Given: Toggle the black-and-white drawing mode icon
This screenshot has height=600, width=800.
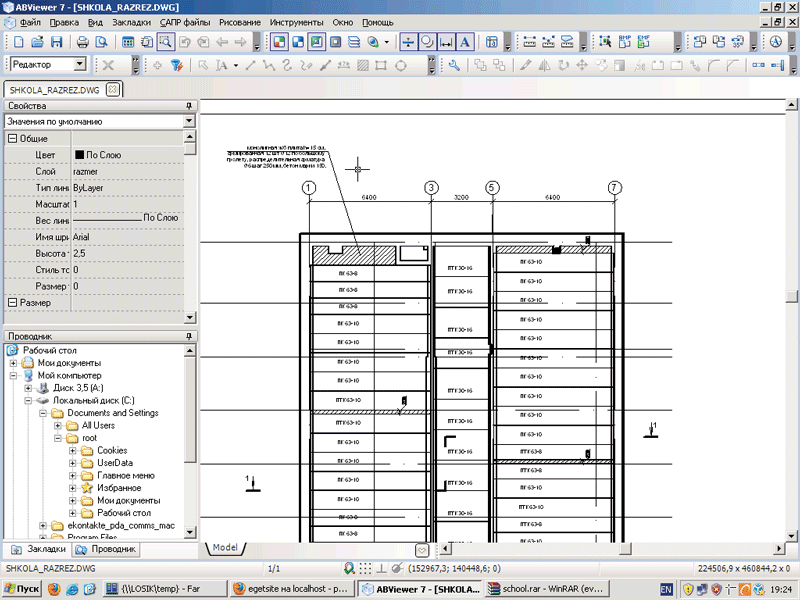Looking at the screenshot, I should pyautogui.click(x=297, y=42).
